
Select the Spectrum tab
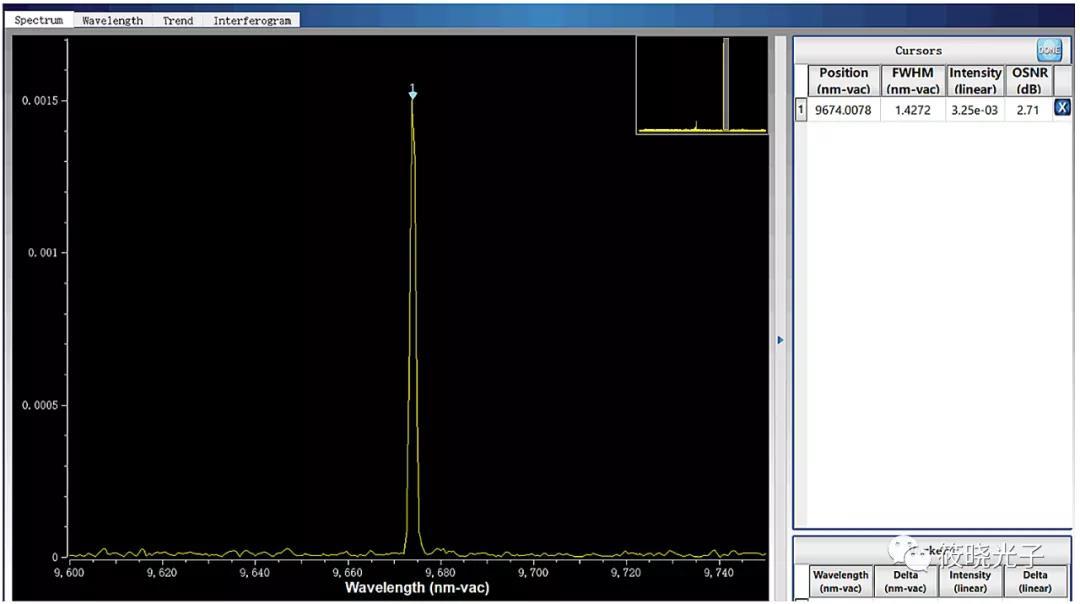click(39, 20)
